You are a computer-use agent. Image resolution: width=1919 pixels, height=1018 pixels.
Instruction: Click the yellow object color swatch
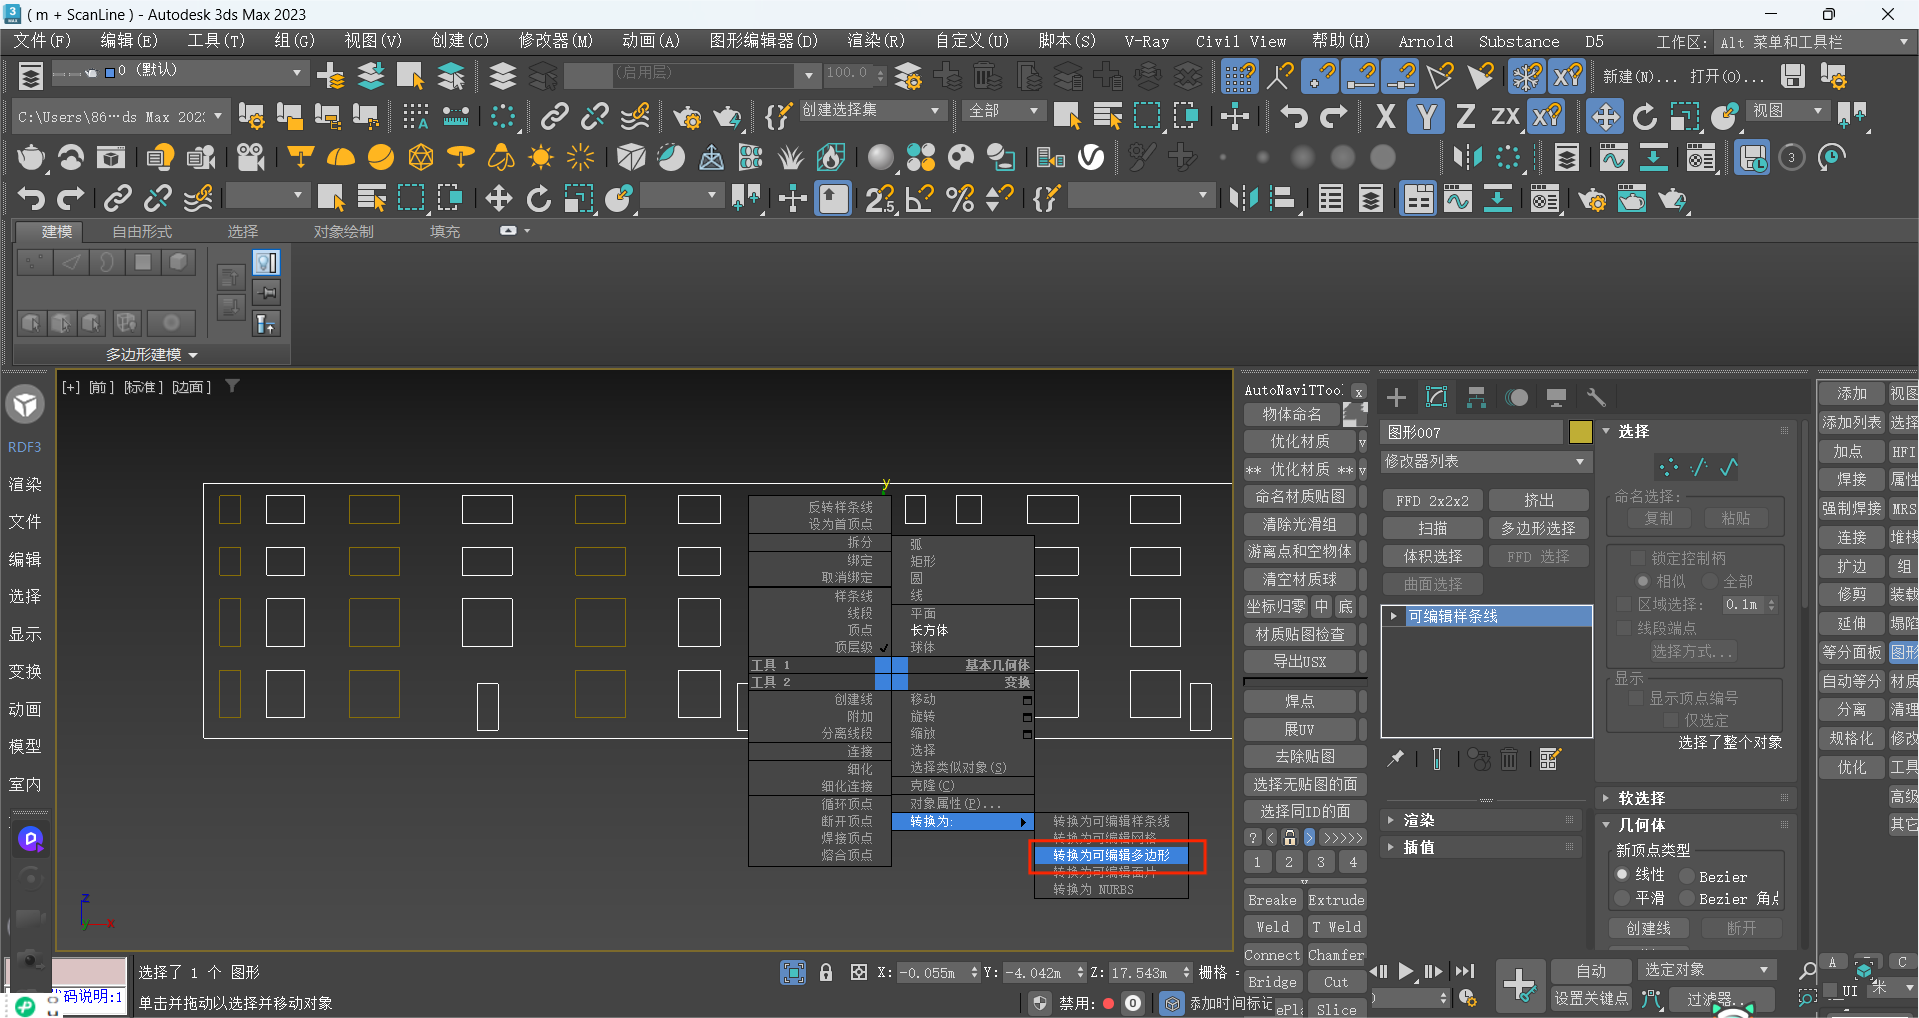click(x=1580, y=431)
